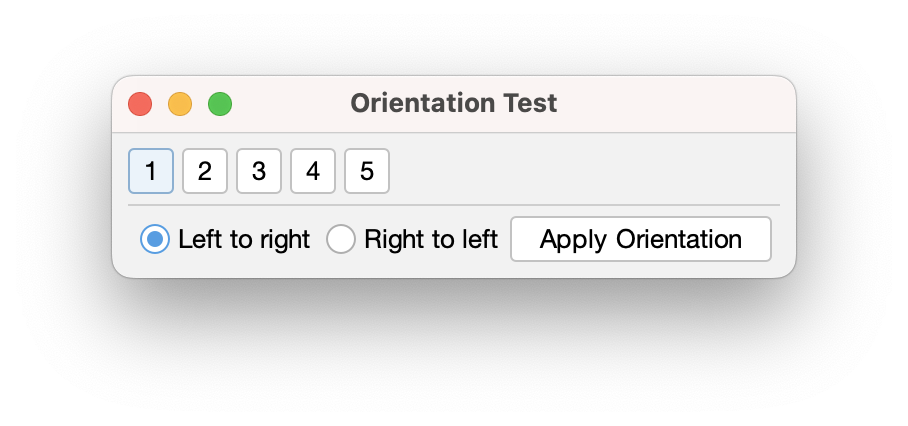Click the filled circle of Left to right option

click(155, 240)
